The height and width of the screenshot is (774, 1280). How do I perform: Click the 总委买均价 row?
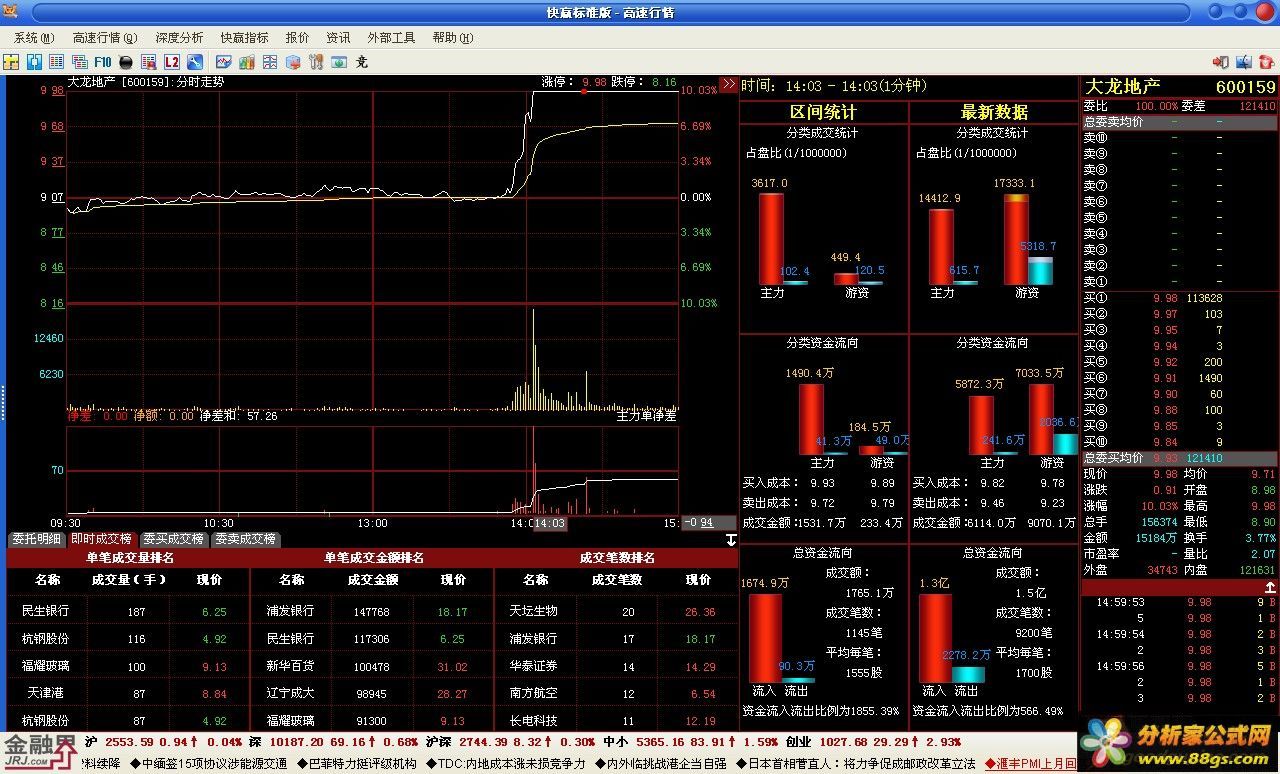point(1180,458)
